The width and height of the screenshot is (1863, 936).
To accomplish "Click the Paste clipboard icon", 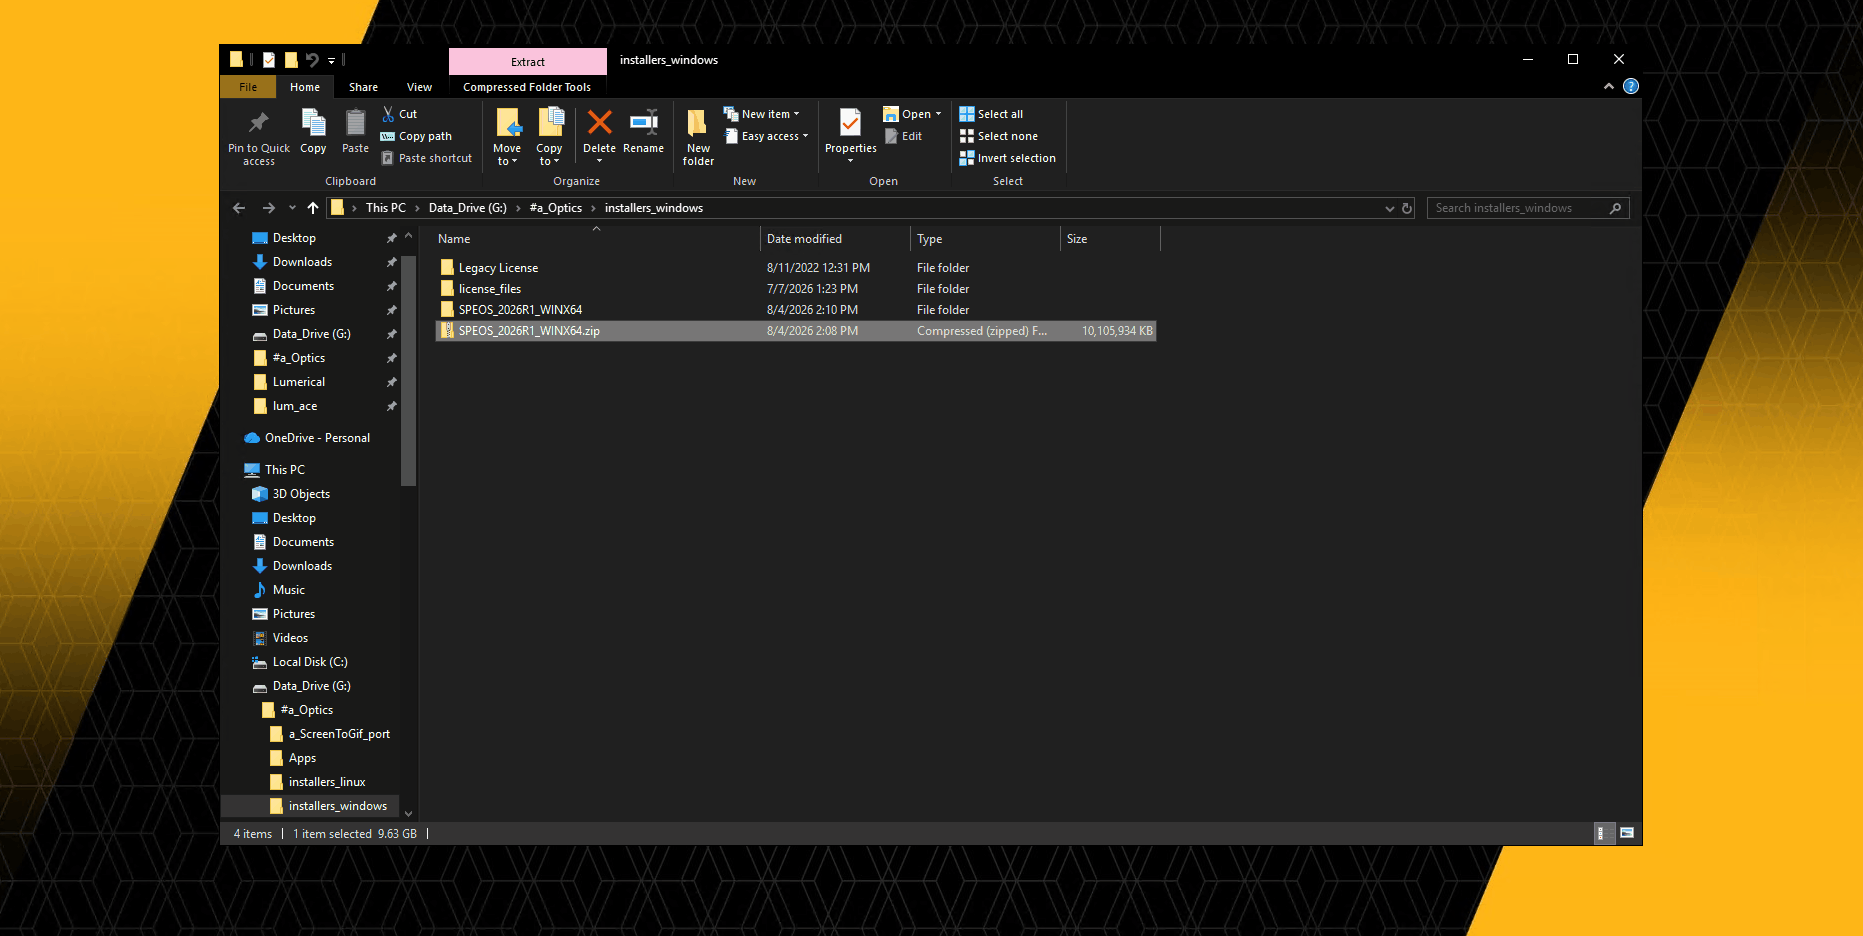I will (355, 123).
